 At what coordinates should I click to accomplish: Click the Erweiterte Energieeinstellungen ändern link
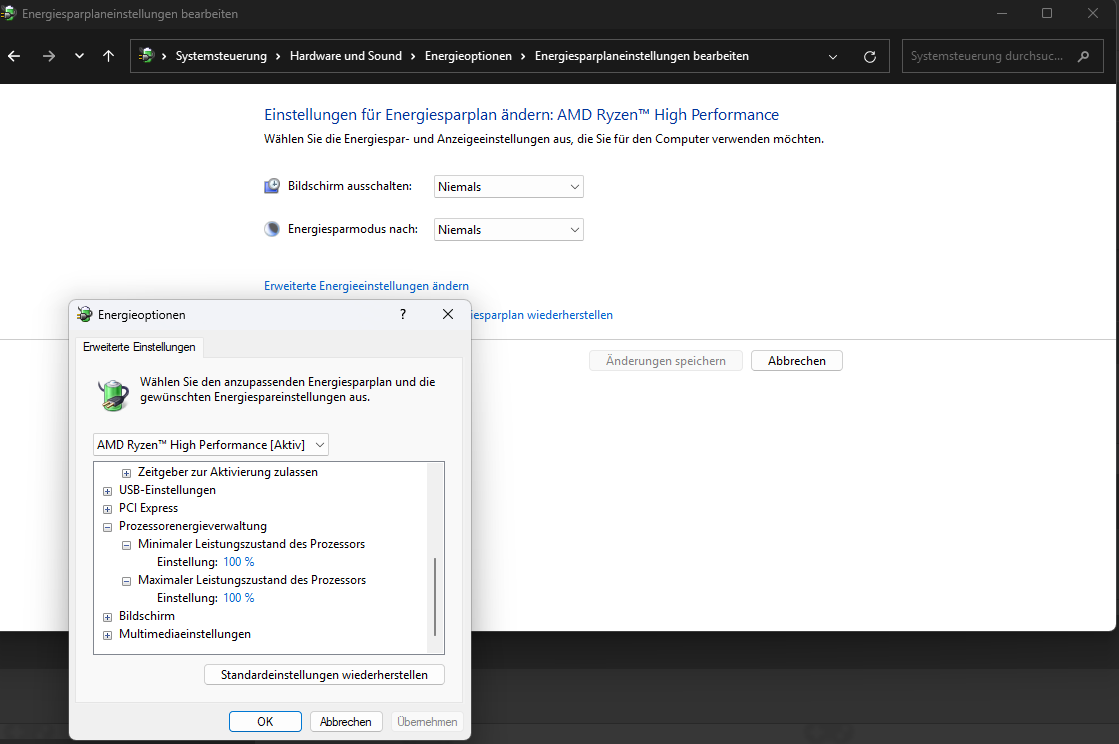366,286
